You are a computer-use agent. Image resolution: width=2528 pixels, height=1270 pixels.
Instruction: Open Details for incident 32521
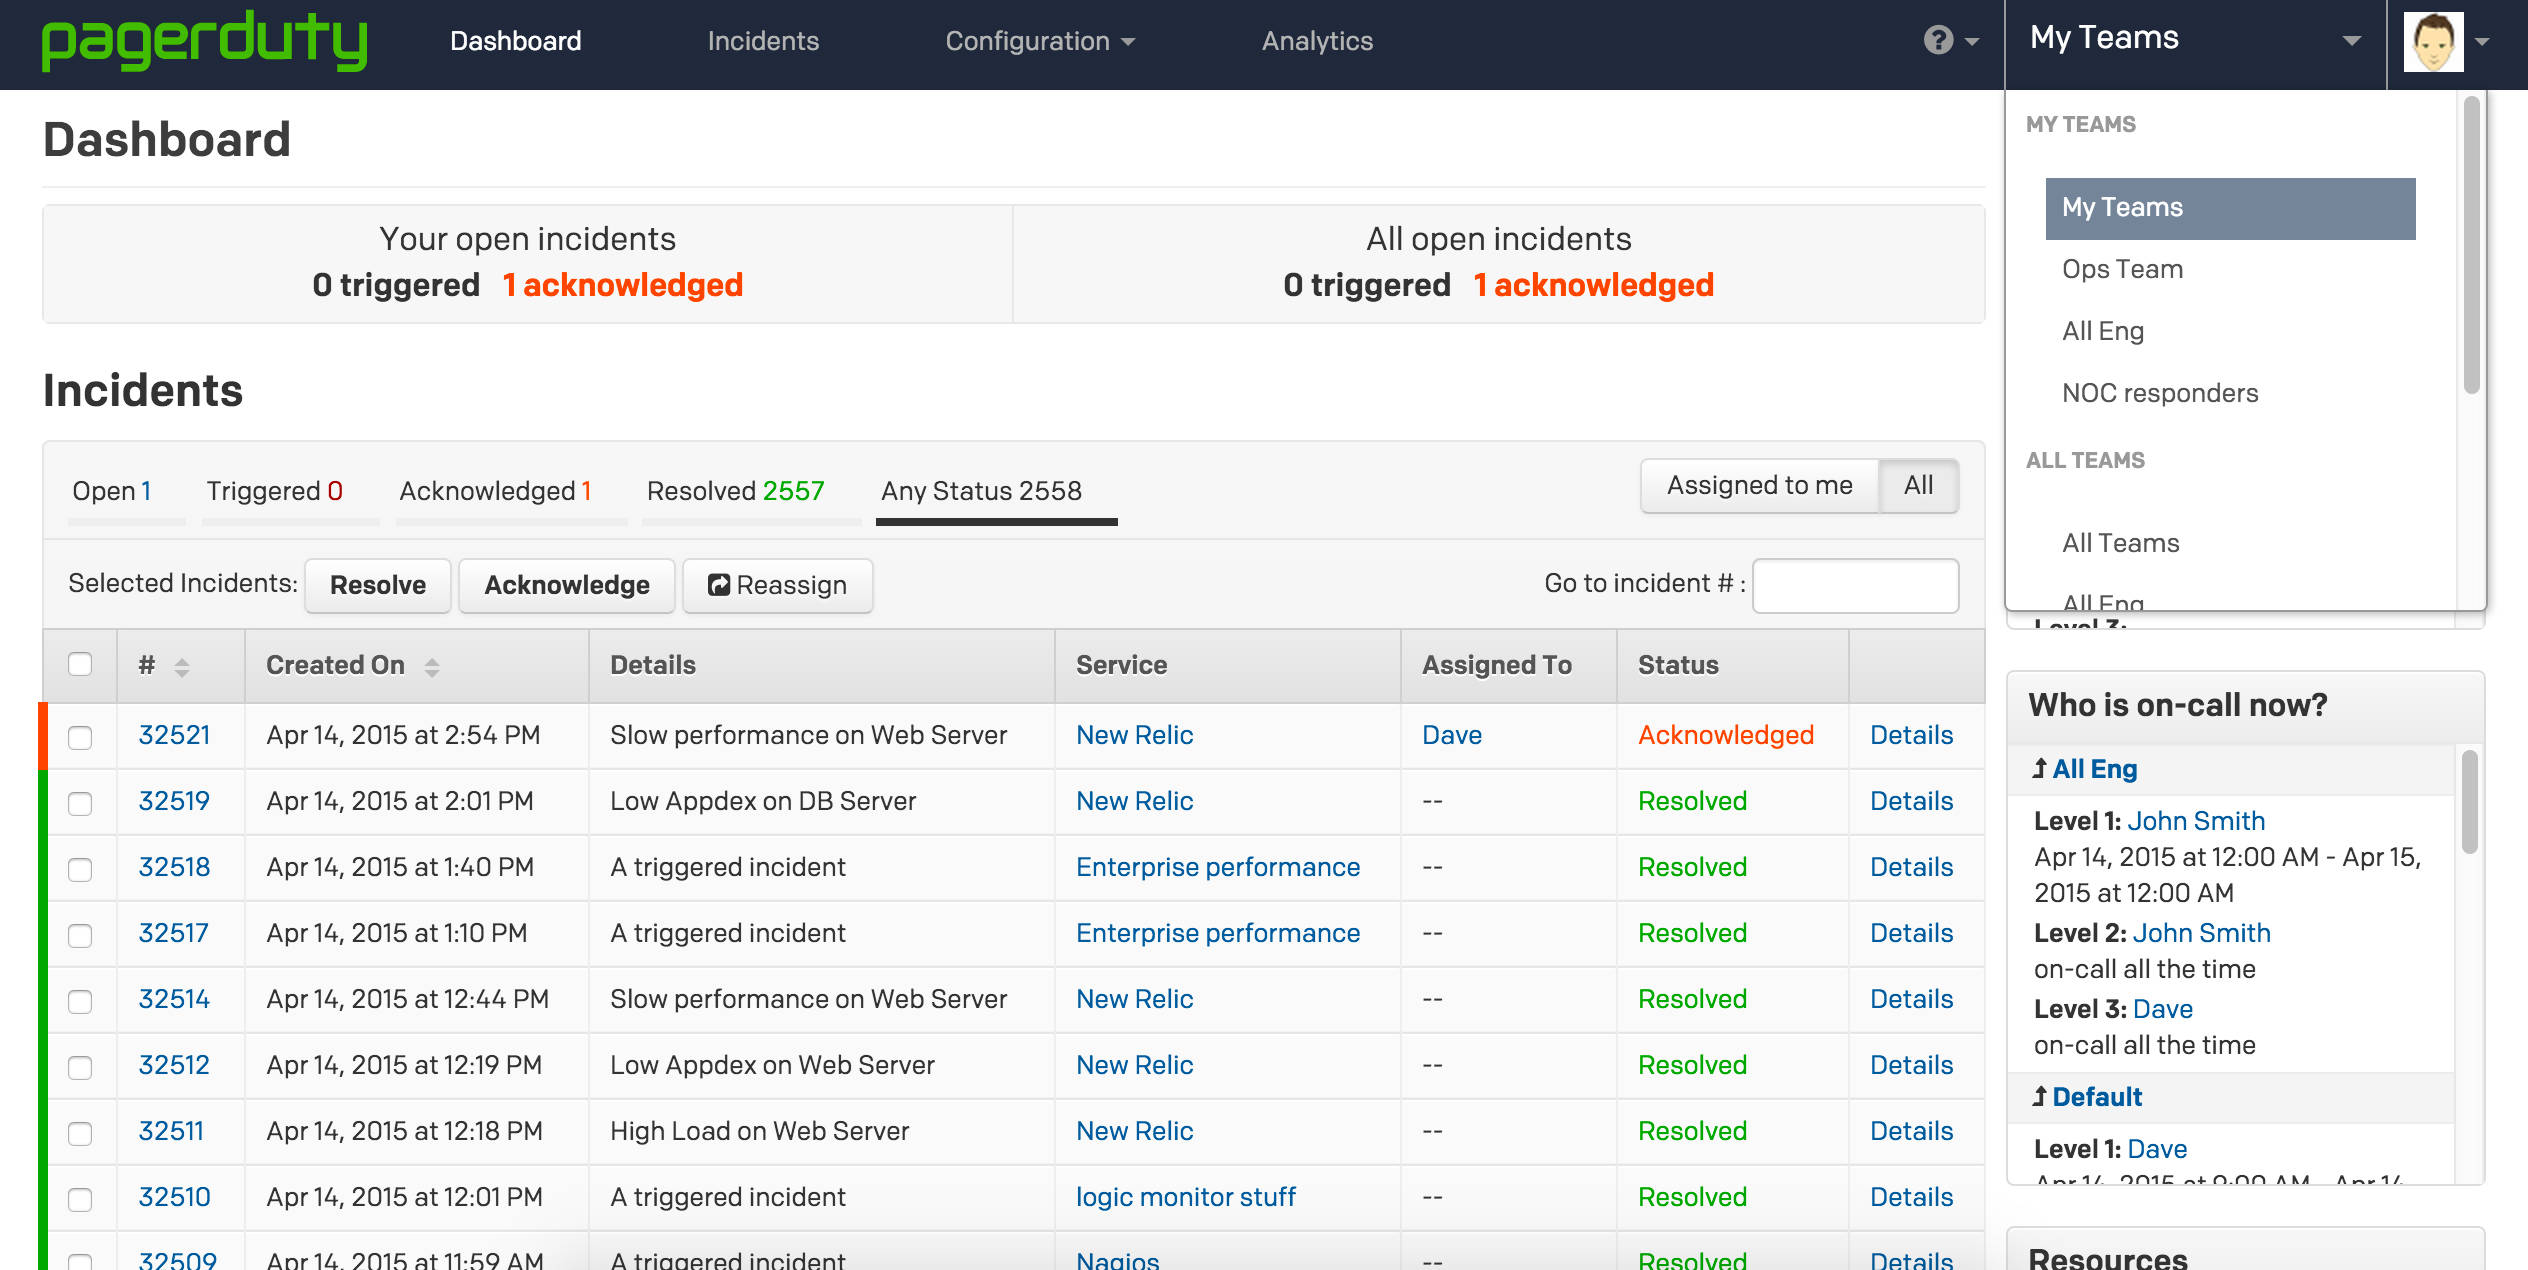tap(1911, 735)
